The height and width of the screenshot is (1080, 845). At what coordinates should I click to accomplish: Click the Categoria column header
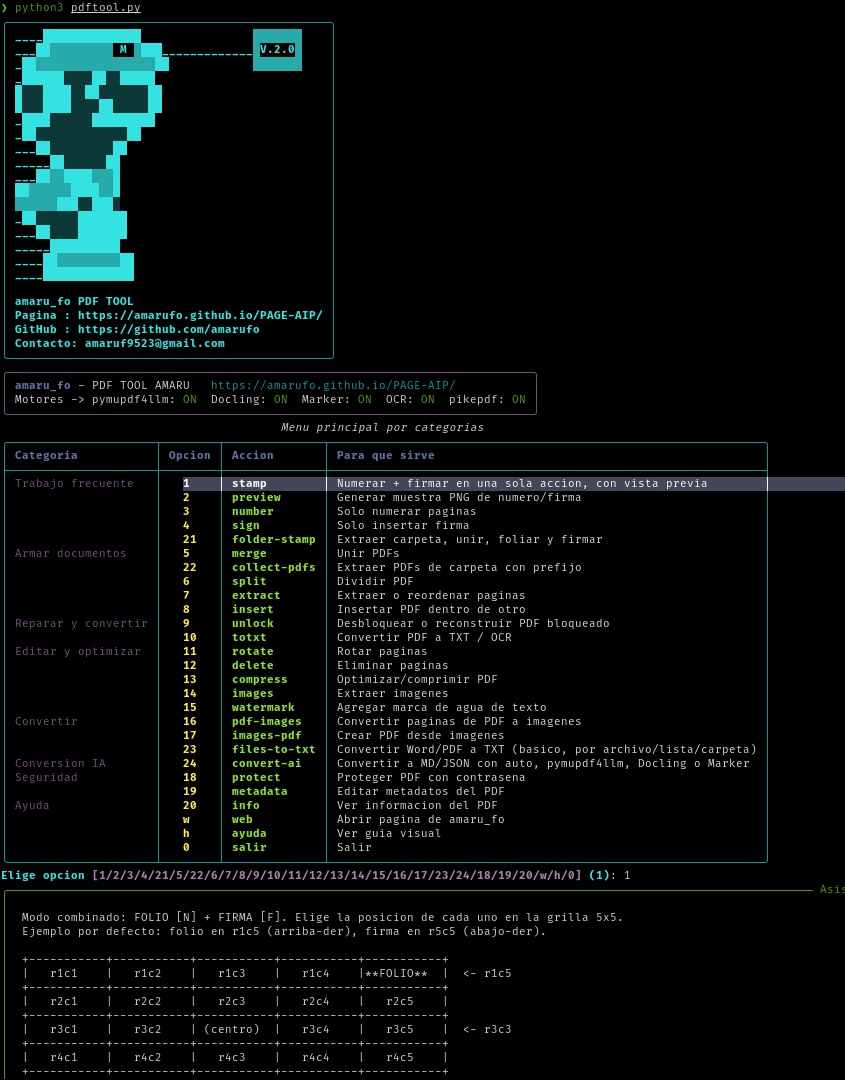(x=46, y=455)
